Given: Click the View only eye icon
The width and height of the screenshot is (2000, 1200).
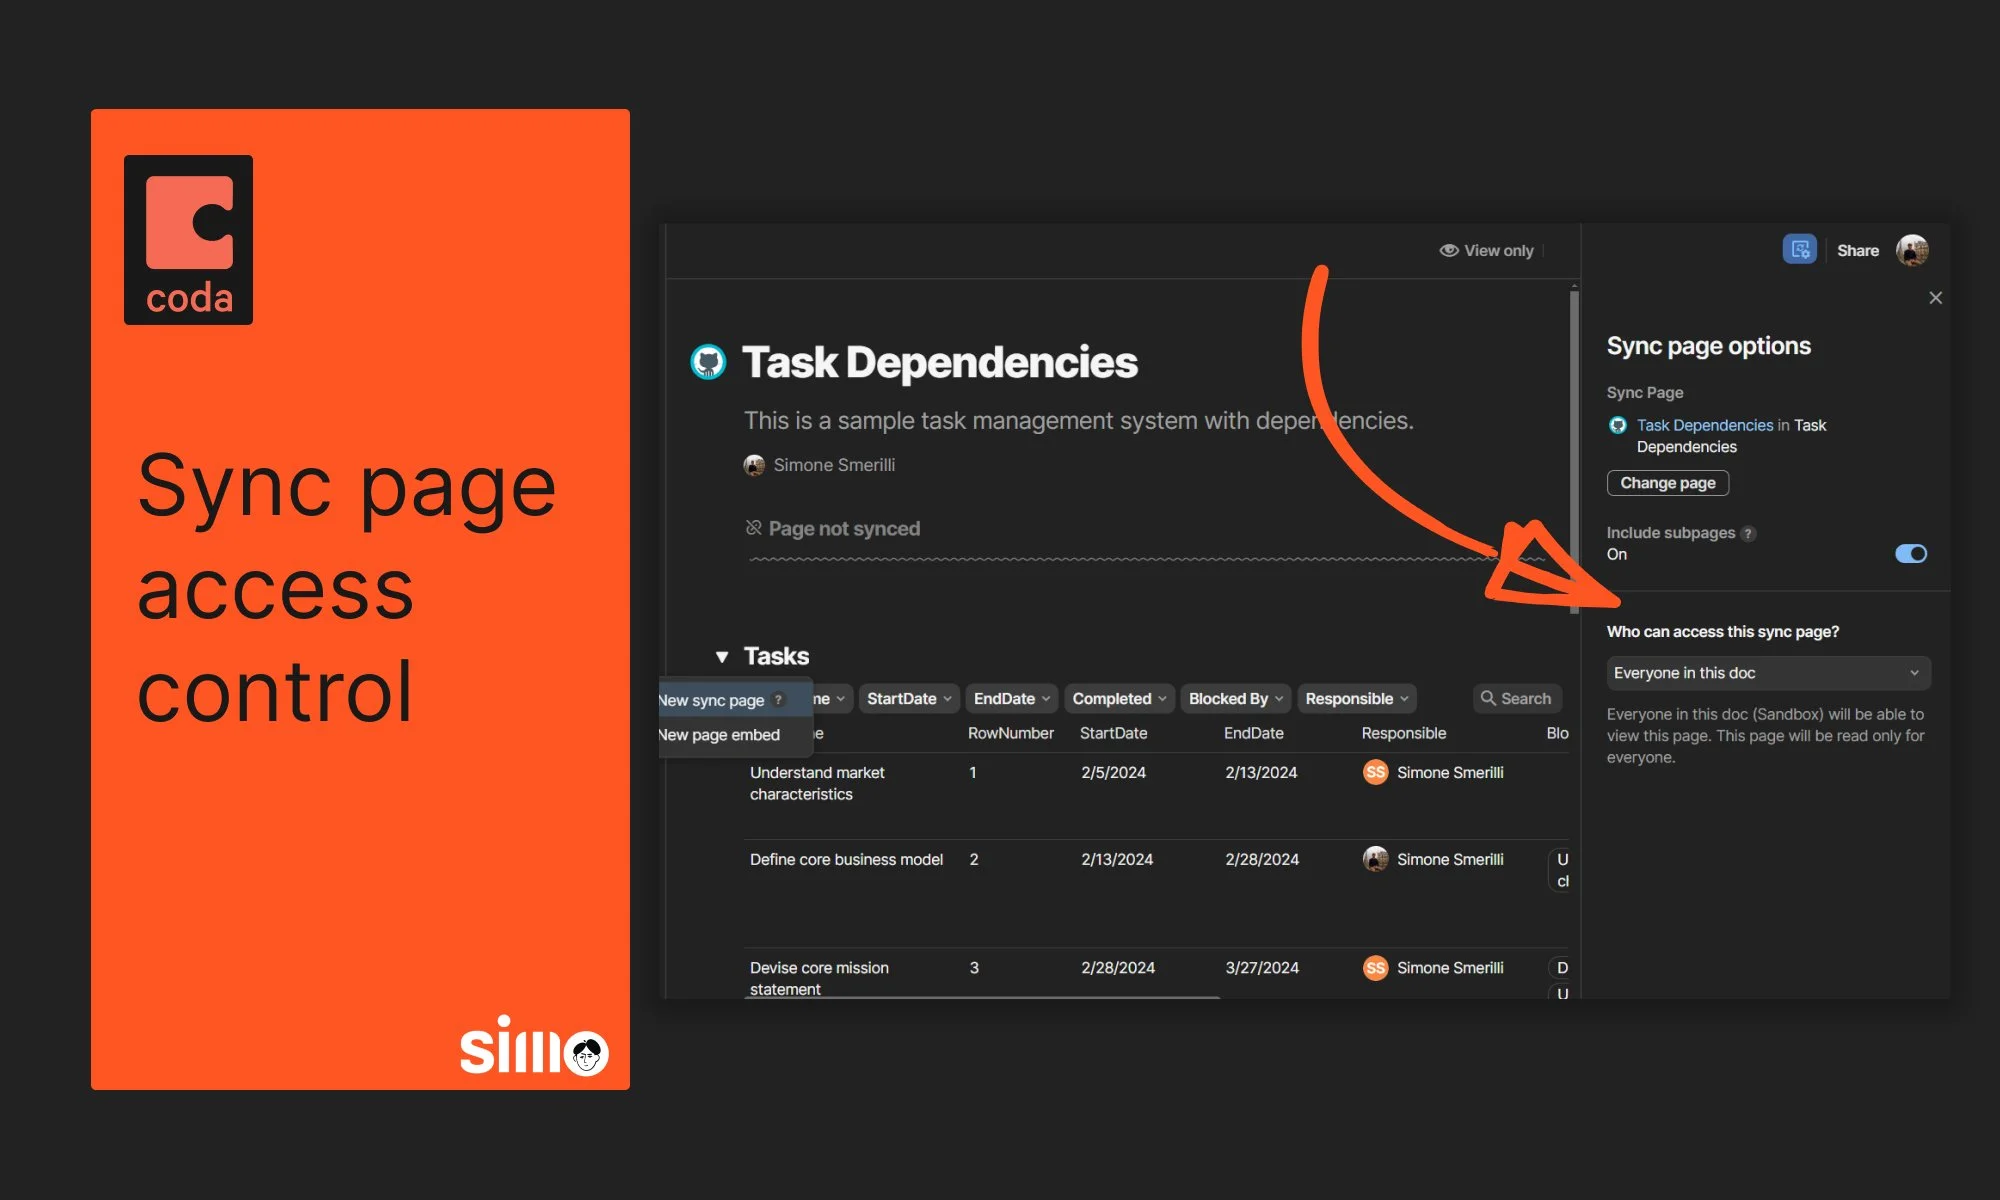Looking at the screenshot, I should tap(1448, 251).
